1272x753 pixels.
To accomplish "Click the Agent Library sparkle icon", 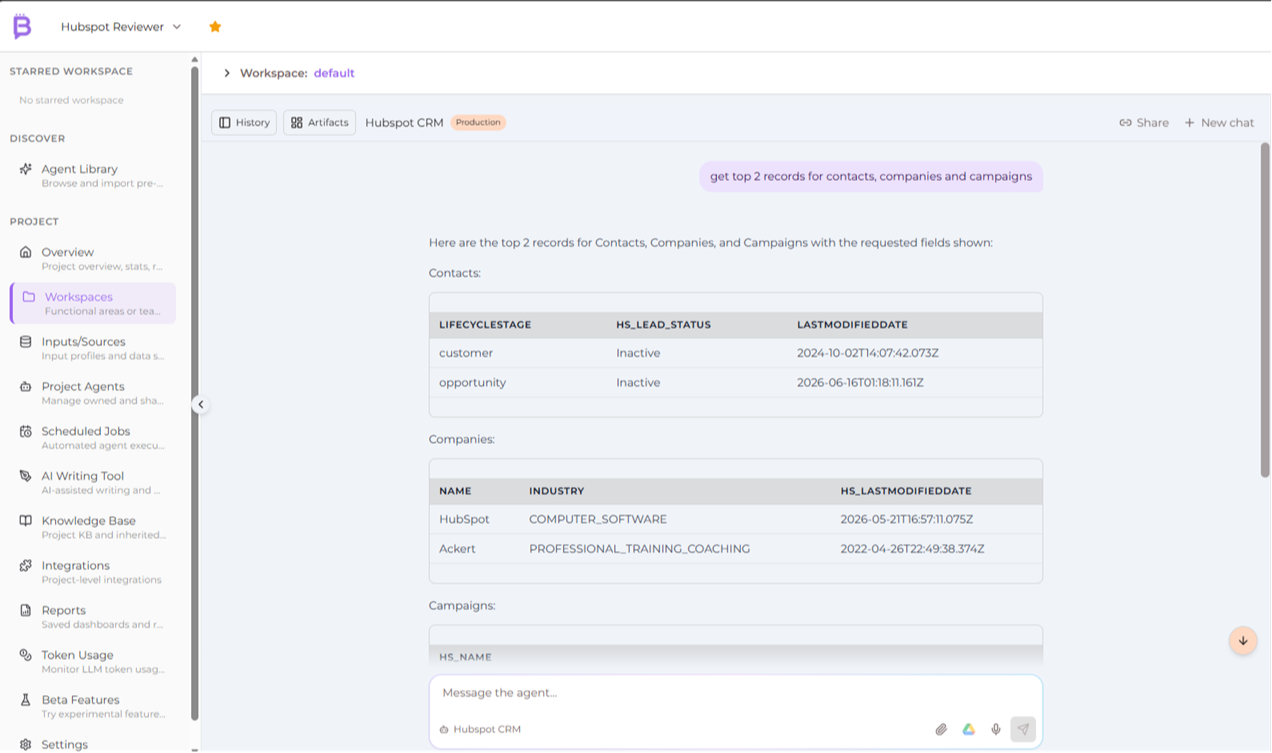I will coord(26,169).
